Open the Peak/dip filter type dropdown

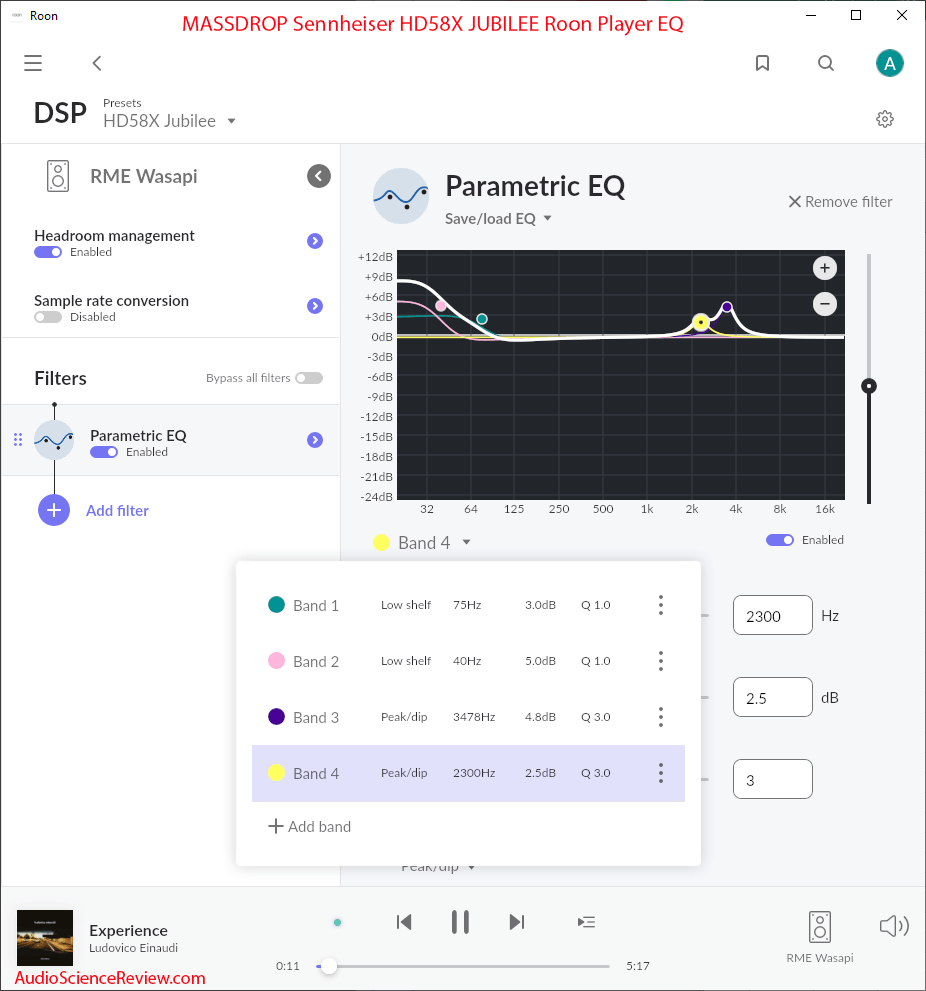point(437,867)
